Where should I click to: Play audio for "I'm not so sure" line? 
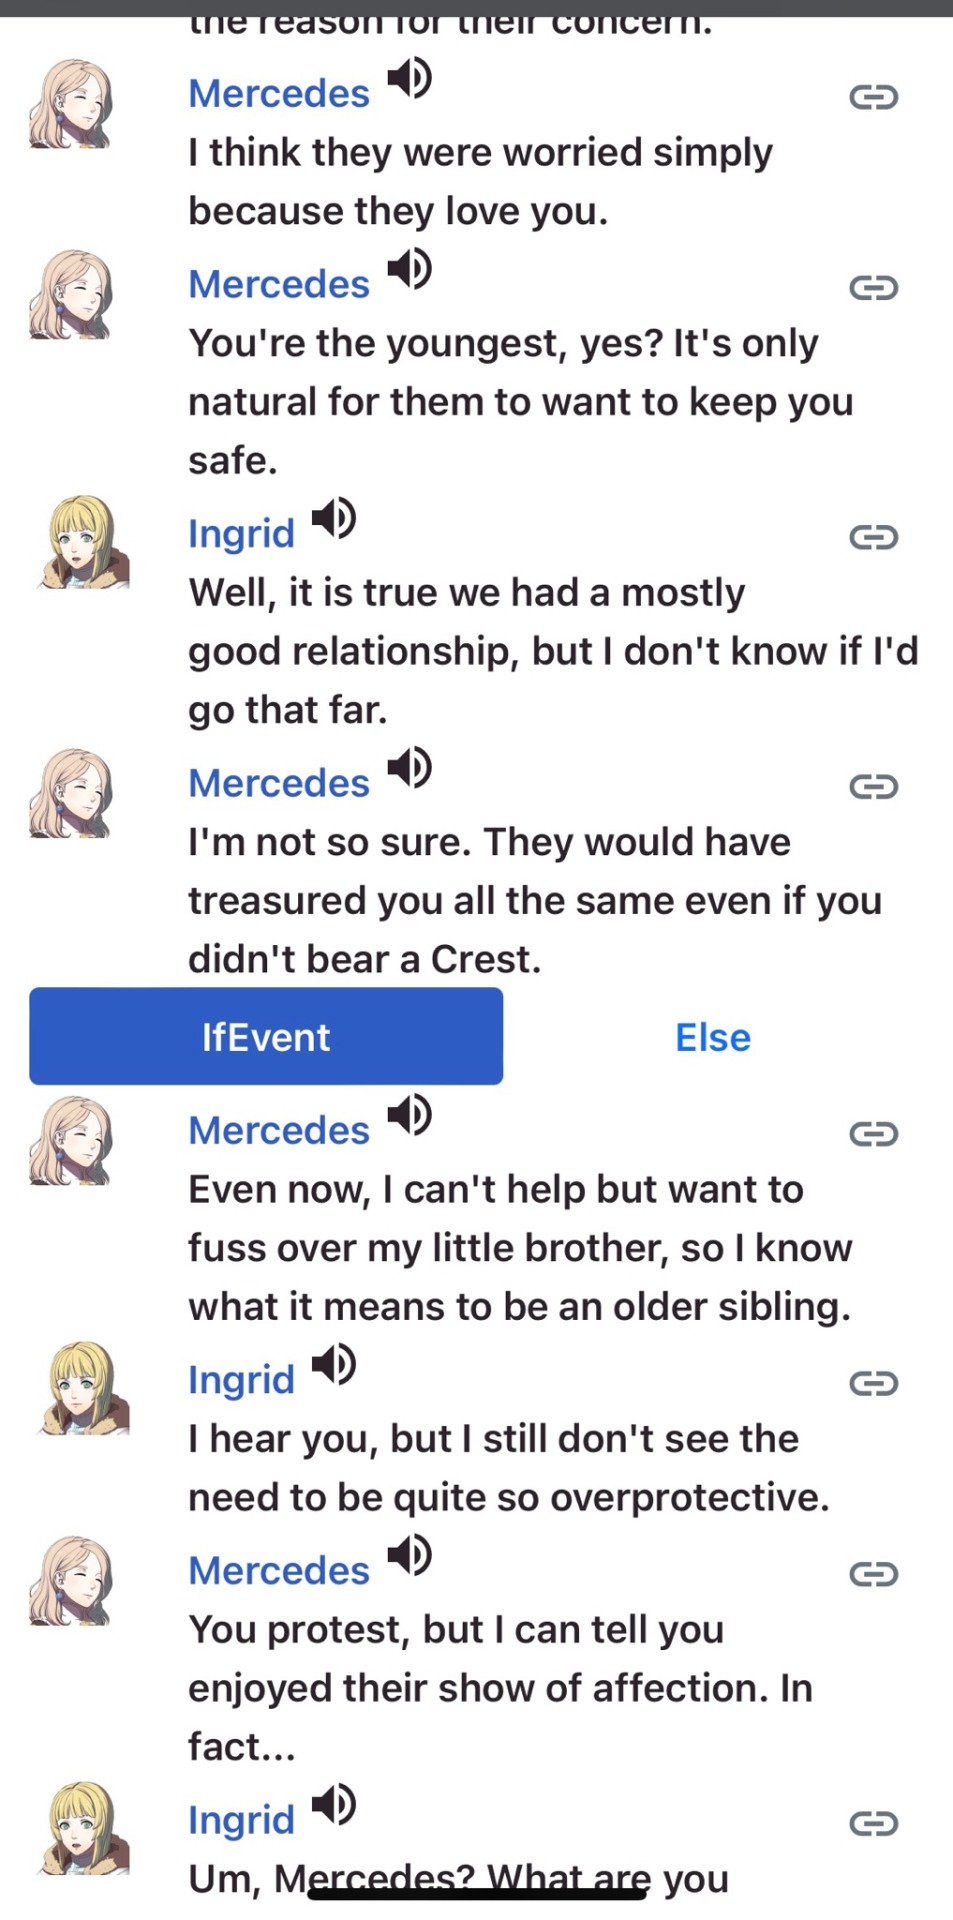tap(409, 768)
